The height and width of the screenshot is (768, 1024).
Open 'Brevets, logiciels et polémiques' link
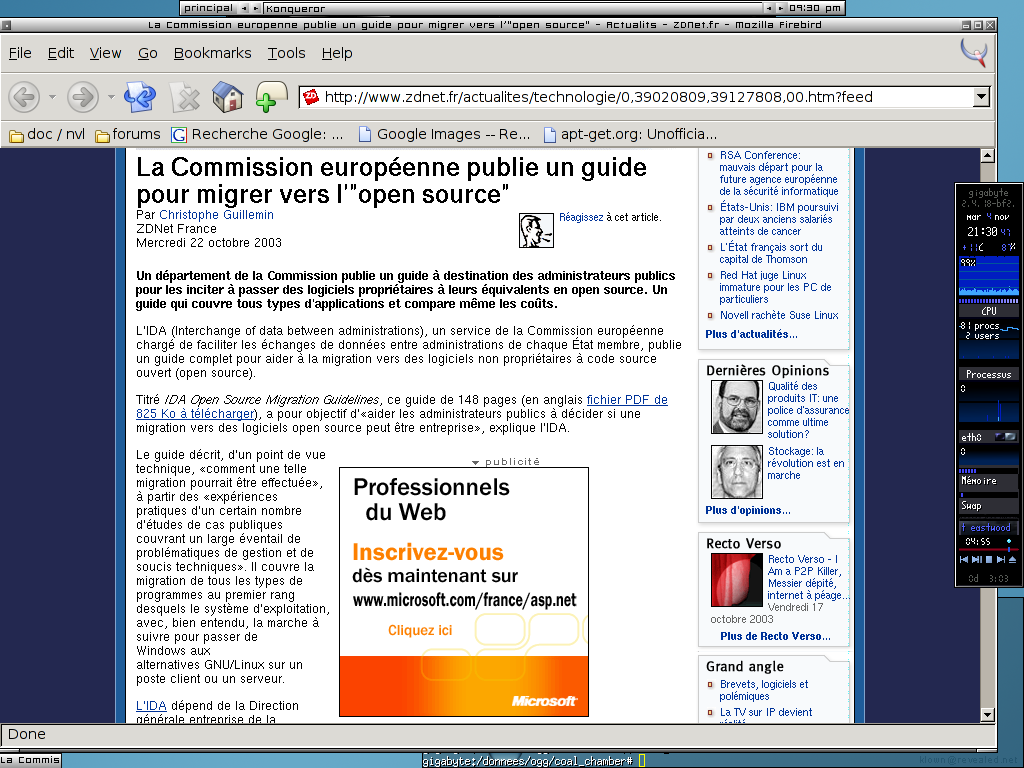click(x=763, y=690)
